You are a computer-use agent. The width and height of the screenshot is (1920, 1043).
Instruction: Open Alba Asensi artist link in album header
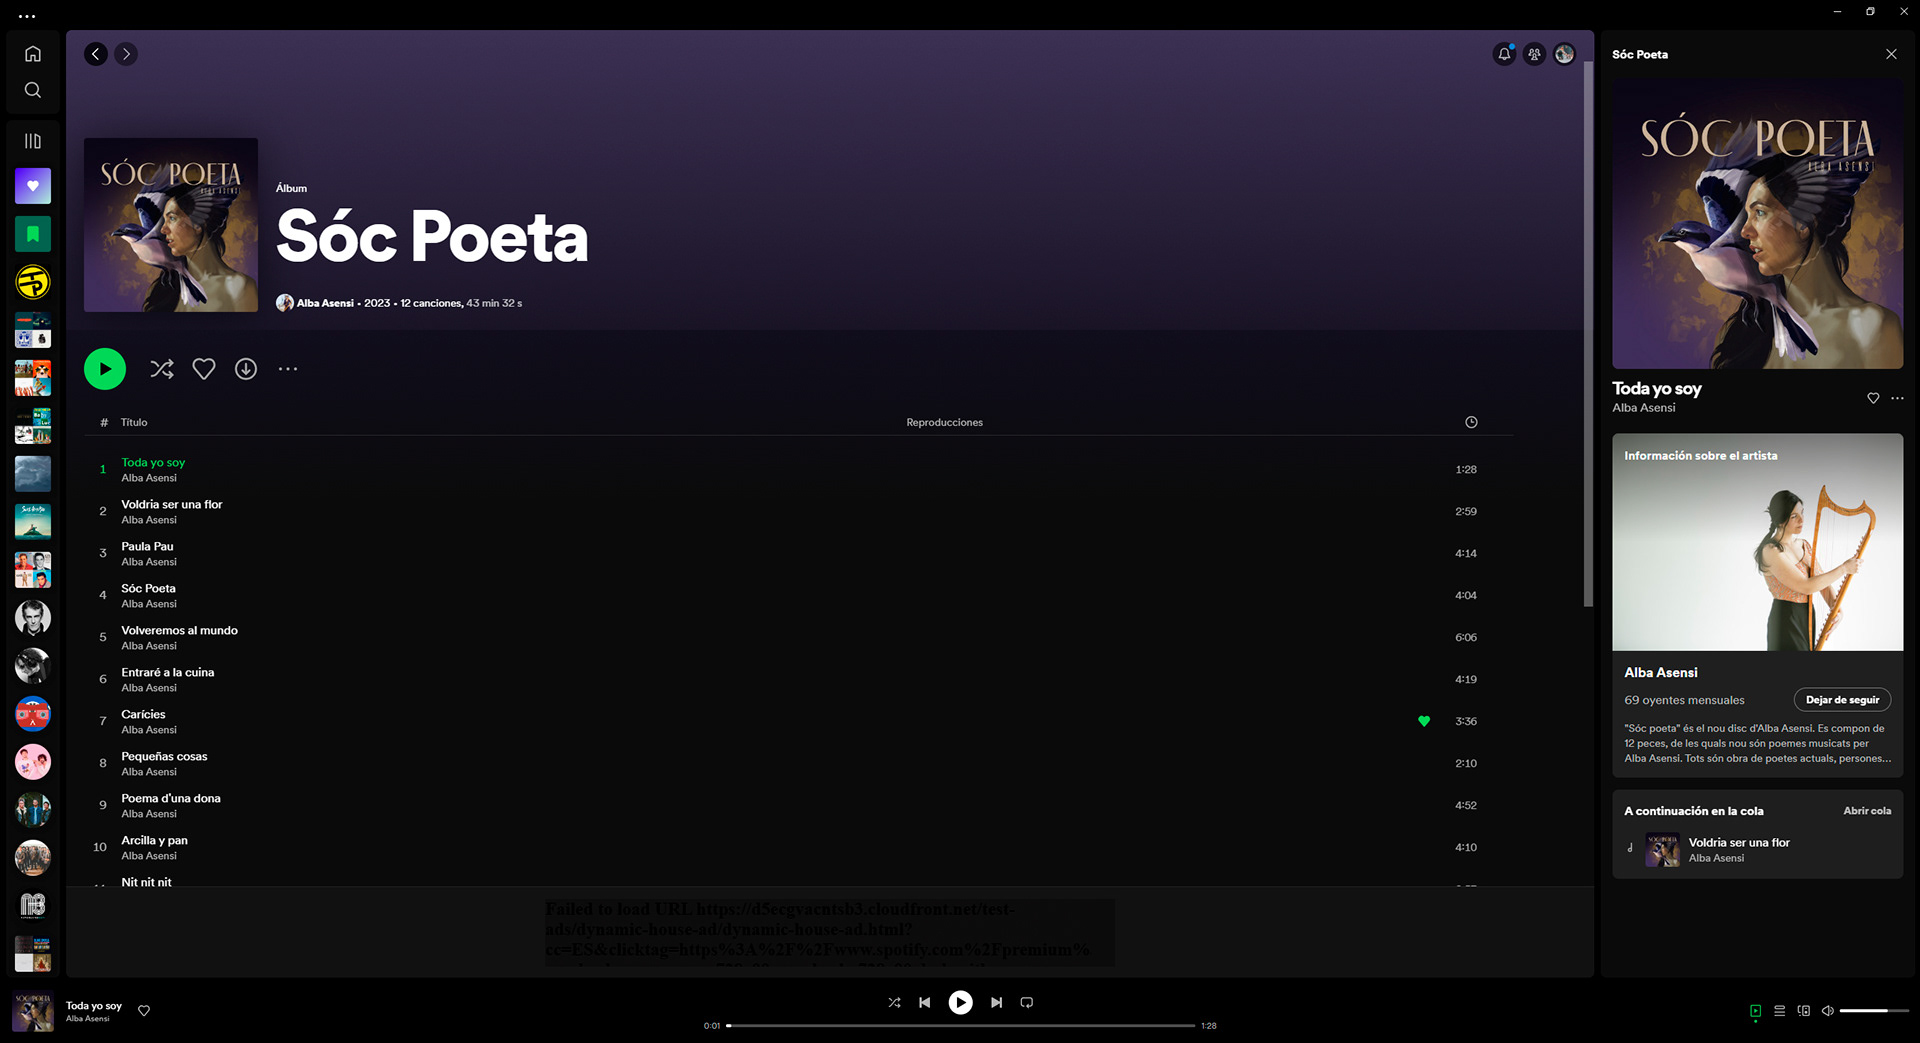click(x=325, y=303)
